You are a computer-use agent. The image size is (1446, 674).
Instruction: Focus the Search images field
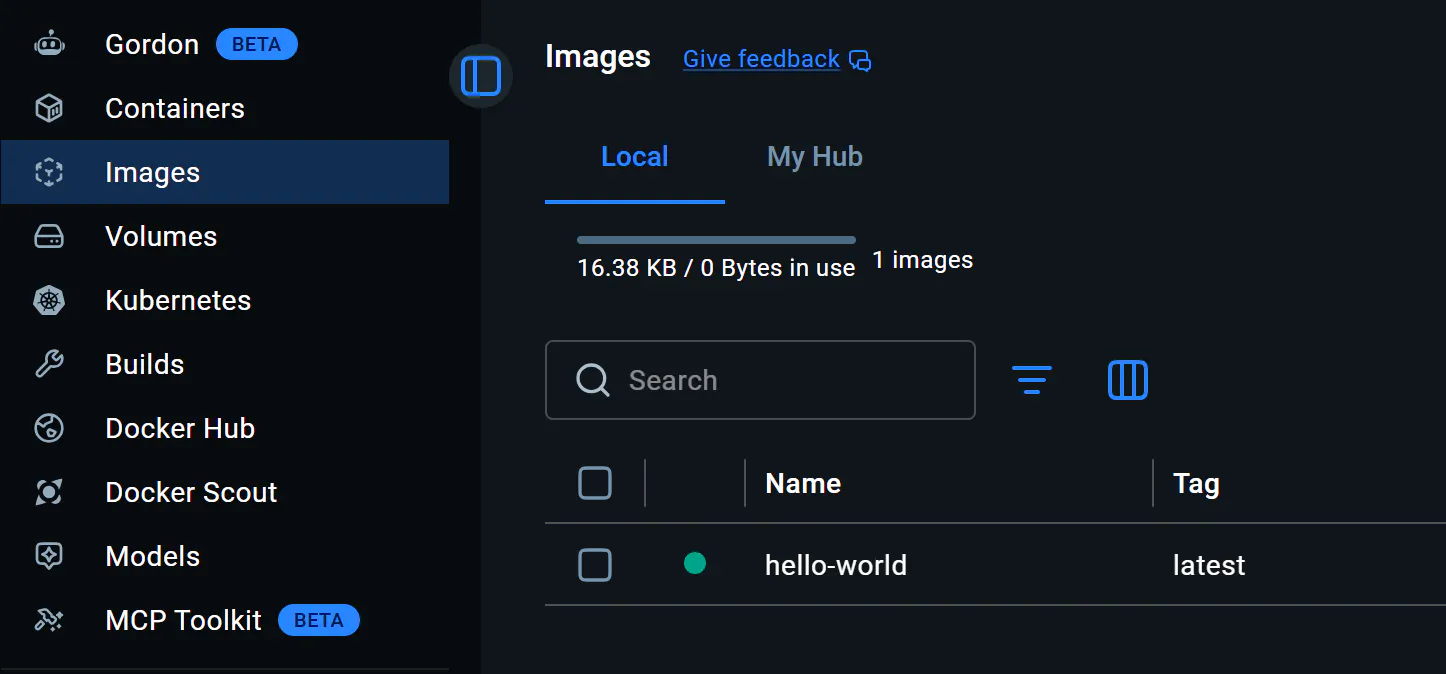[x=760, y=380]
